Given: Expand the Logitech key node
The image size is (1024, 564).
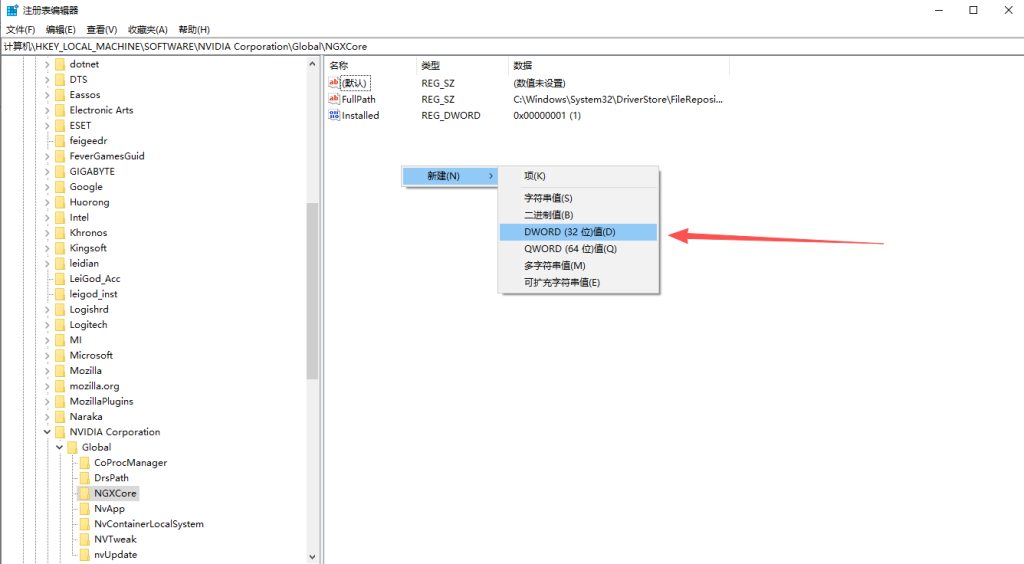Looking at the screenshot, I should click(46, 325).
